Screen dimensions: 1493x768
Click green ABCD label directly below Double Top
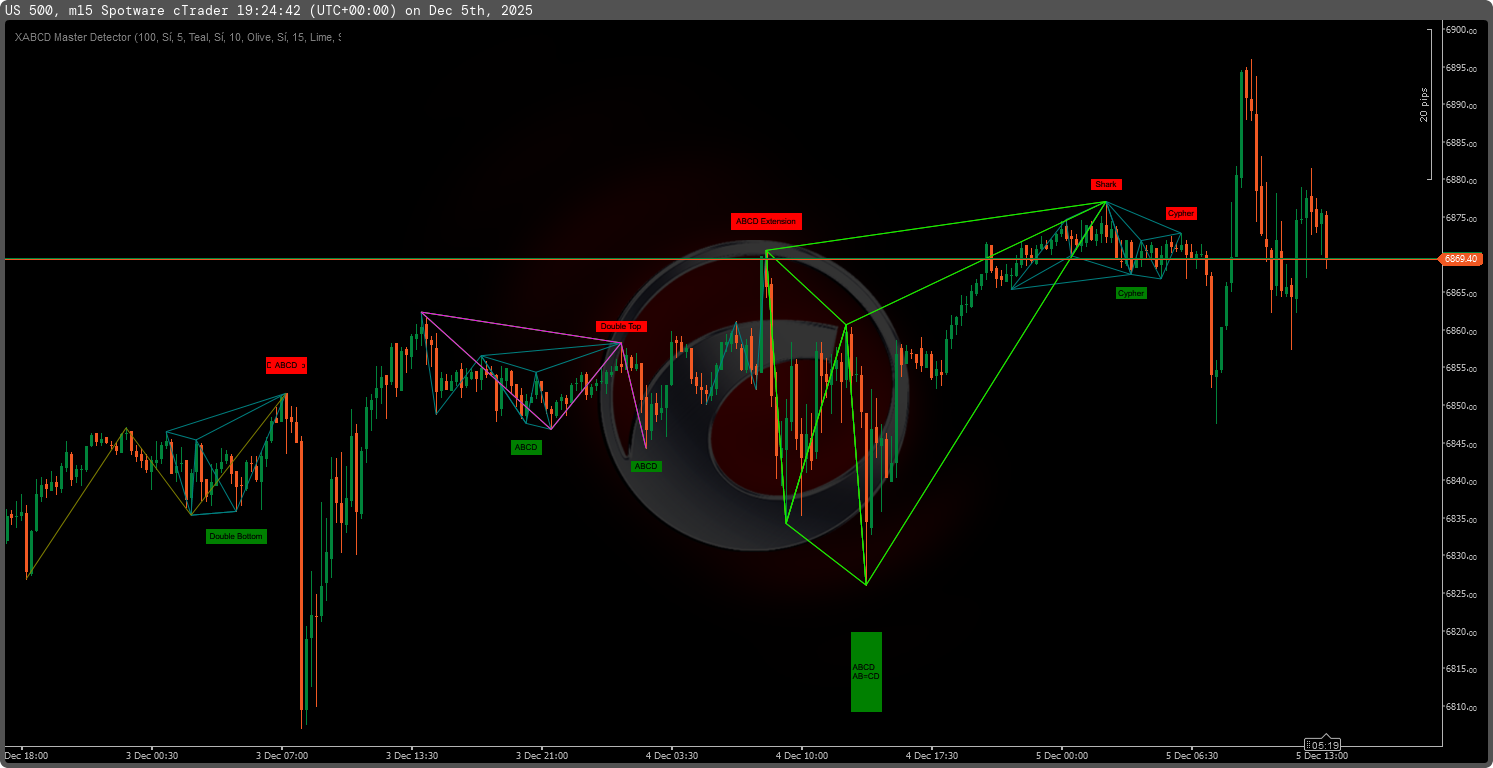coord(646,466)
